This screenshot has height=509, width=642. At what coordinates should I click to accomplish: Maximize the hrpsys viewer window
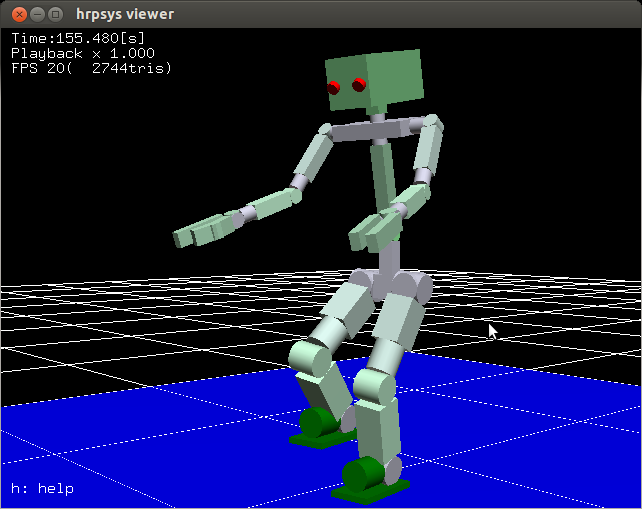tap(54, 14)
